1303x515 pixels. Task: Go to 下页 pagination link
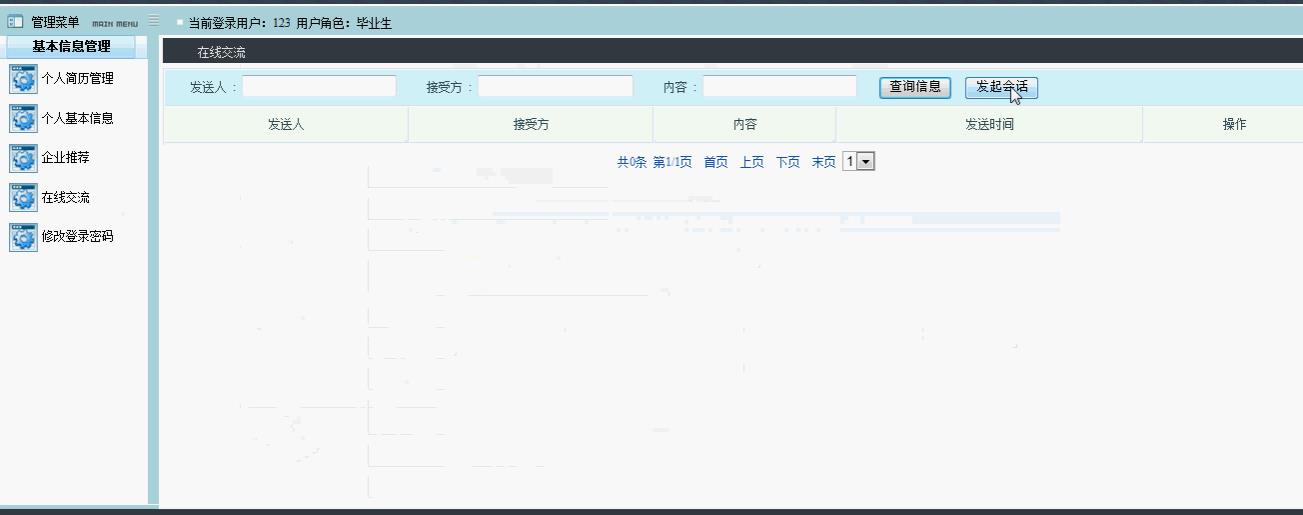788,162
